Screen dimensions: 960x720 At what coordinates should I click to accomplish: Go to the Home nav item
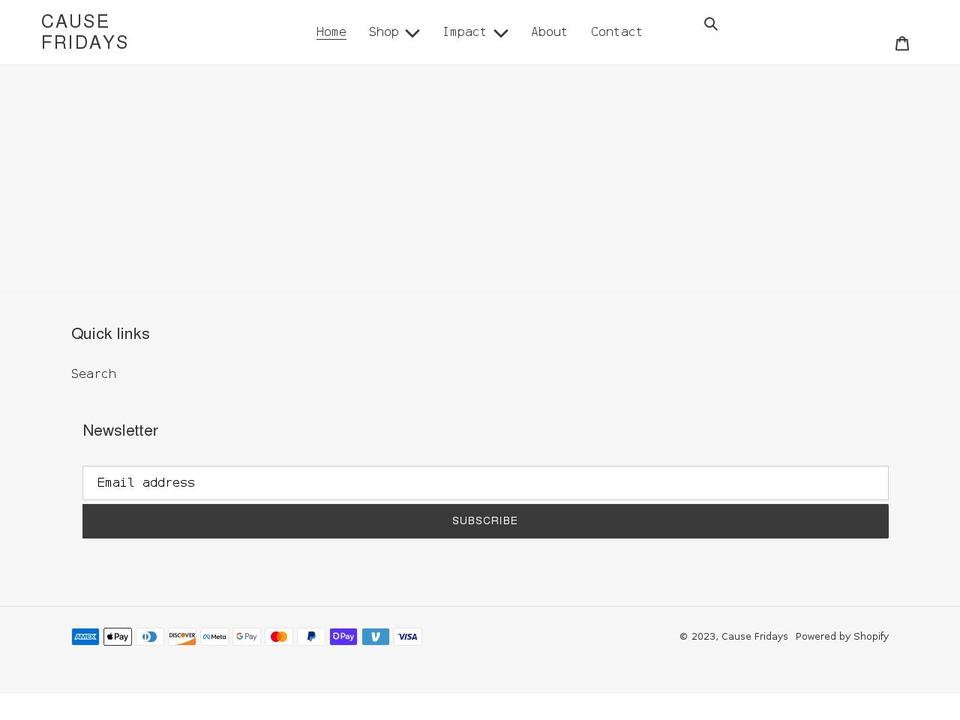pyautogui.click(x=331, y=32)
